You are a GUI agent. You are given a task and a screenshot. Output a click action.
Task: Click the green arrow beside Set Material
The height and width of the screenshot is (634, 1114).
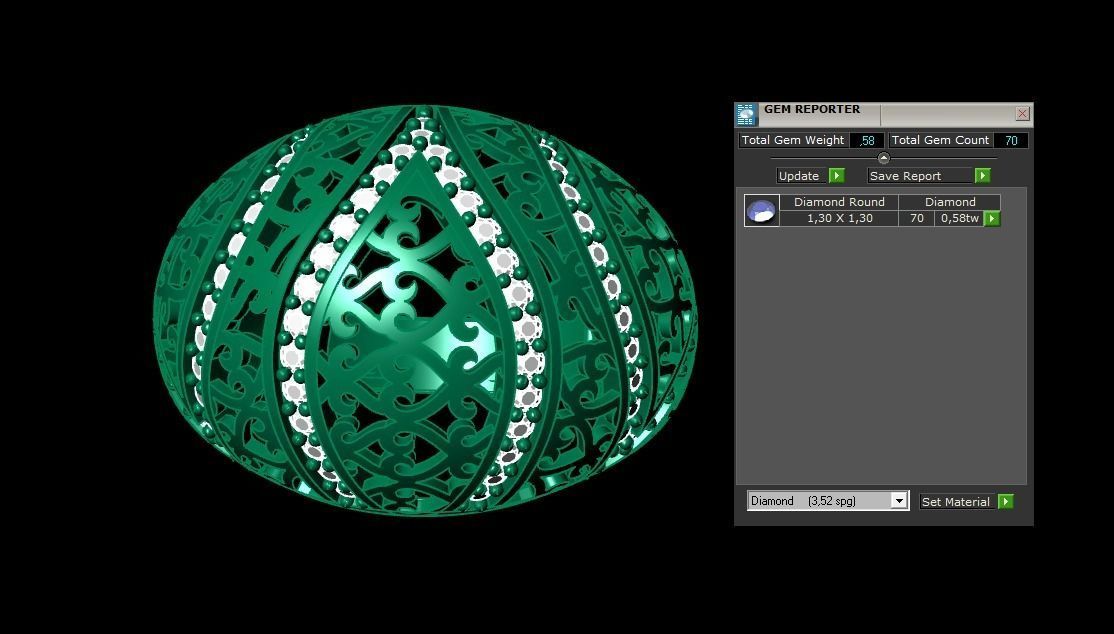coord(1006,502)
